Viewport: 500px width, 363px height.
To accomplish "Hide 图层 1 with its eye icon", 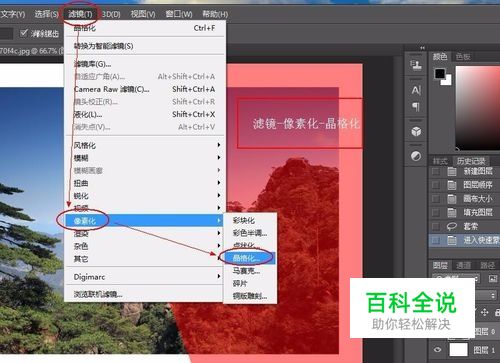I will point(438,350).
